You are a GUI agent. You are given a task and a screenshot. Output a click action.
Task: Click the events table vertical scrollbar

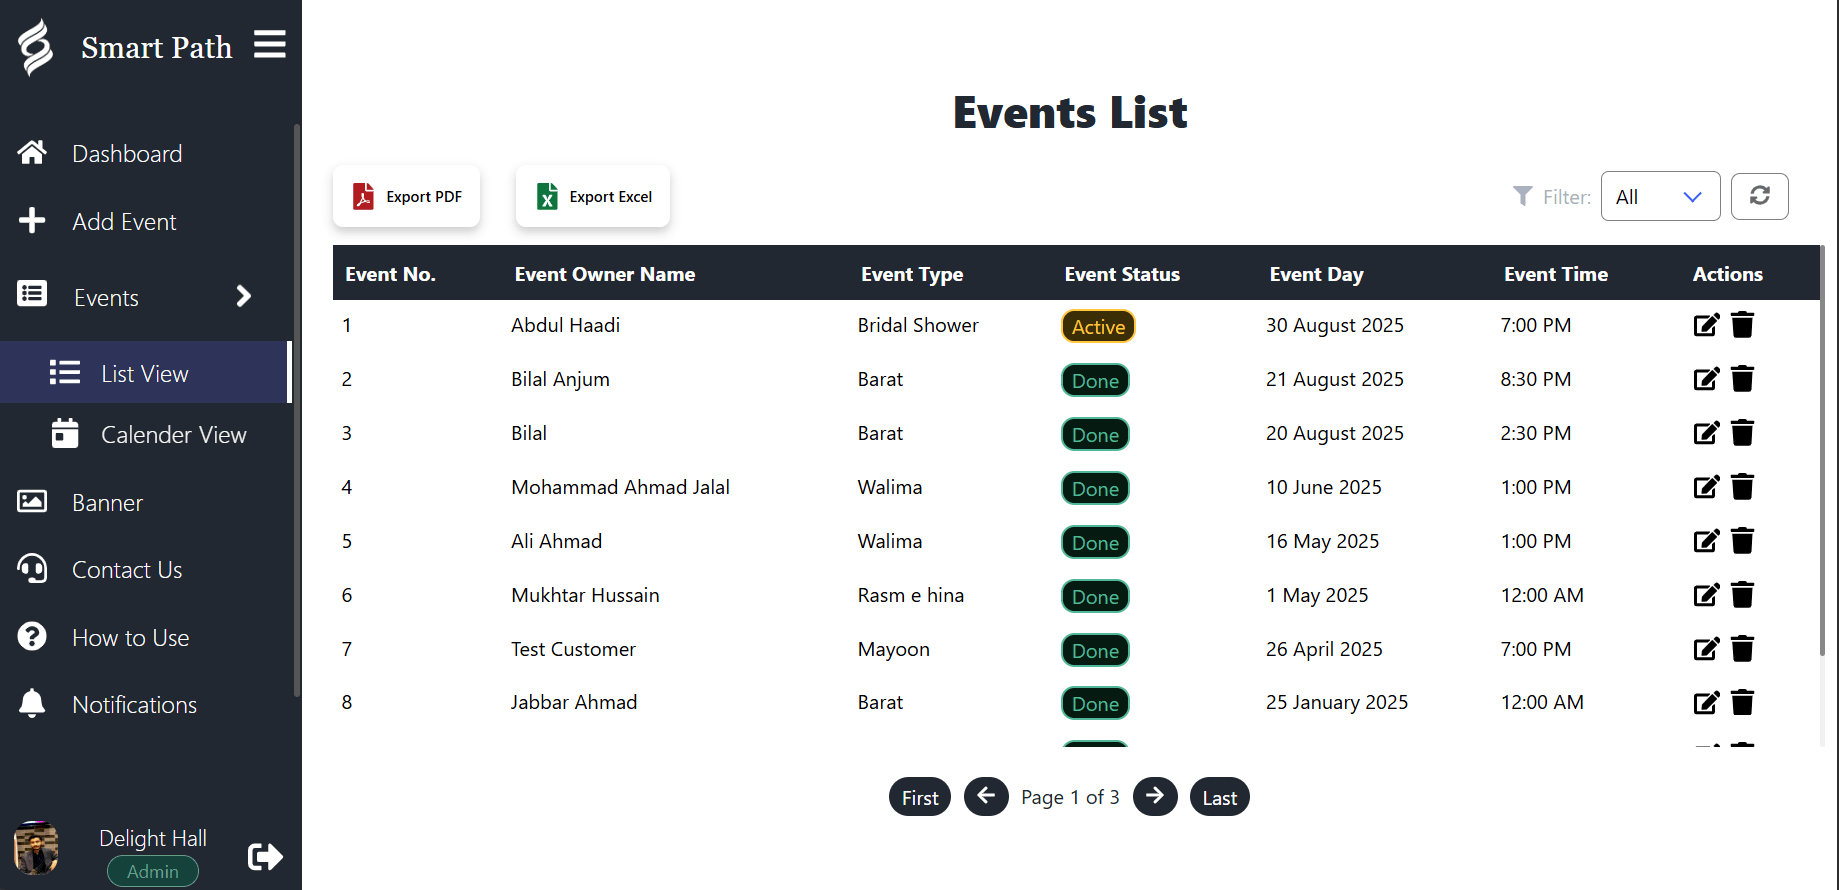[1821, 450]
